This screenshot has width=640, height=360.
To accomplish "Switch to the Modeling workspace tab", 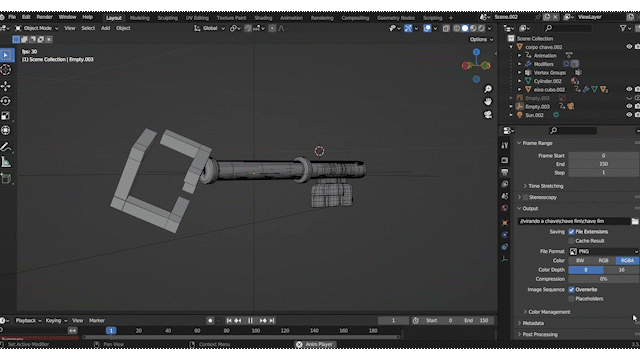I will 140,18.
